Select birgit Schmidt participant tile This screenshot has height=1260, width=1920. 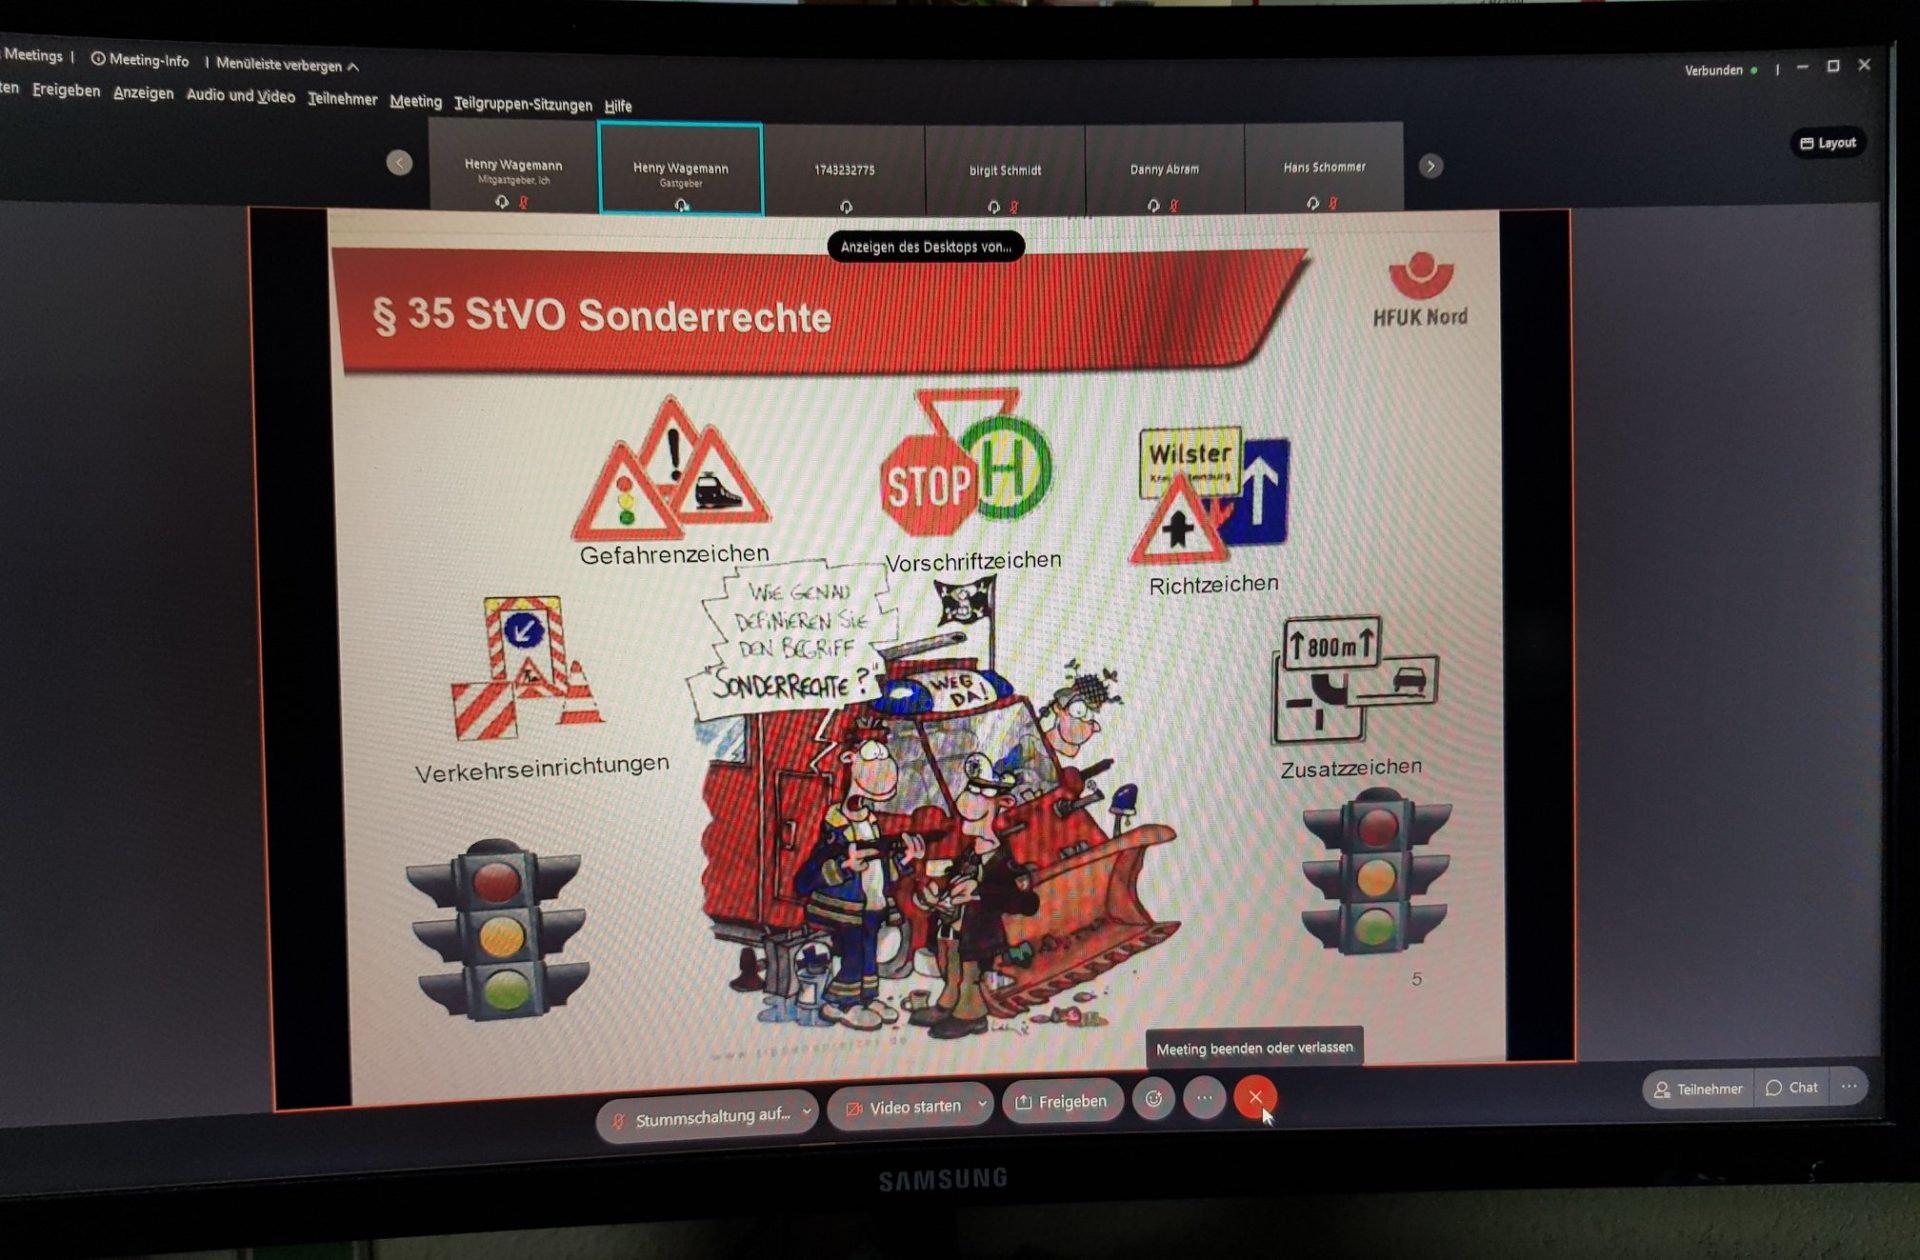click(1005, 169)
